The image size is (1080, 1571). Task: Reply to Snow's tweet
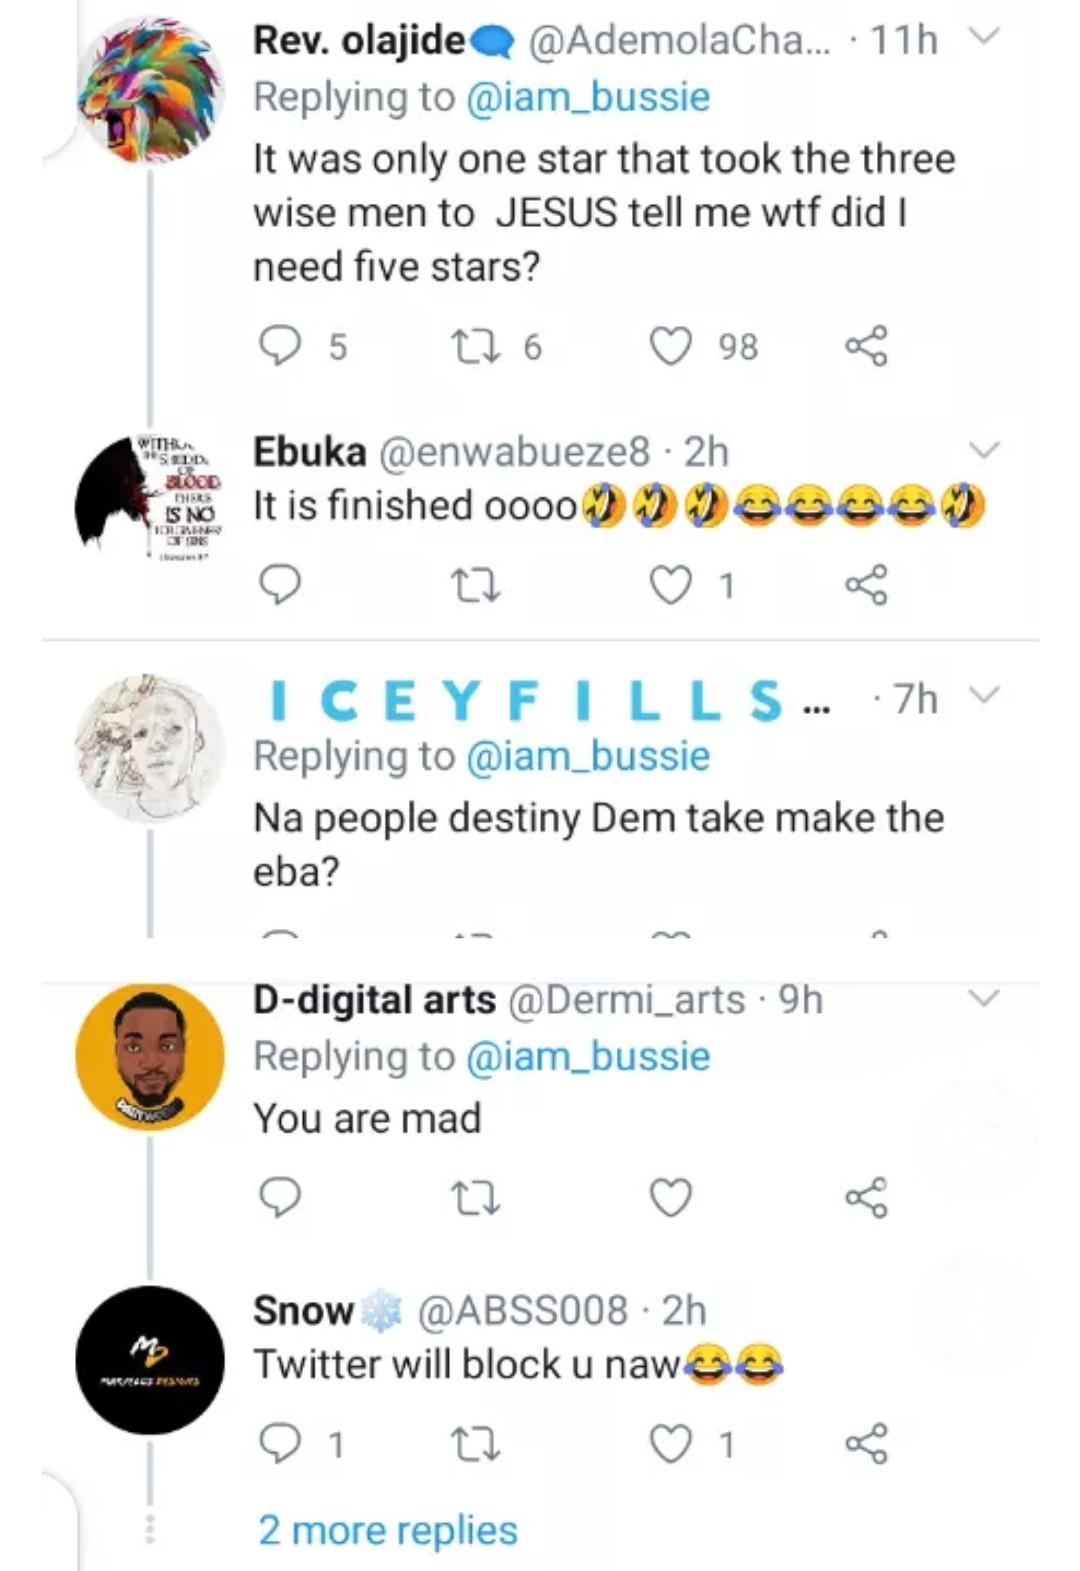tap(280, 1444)
